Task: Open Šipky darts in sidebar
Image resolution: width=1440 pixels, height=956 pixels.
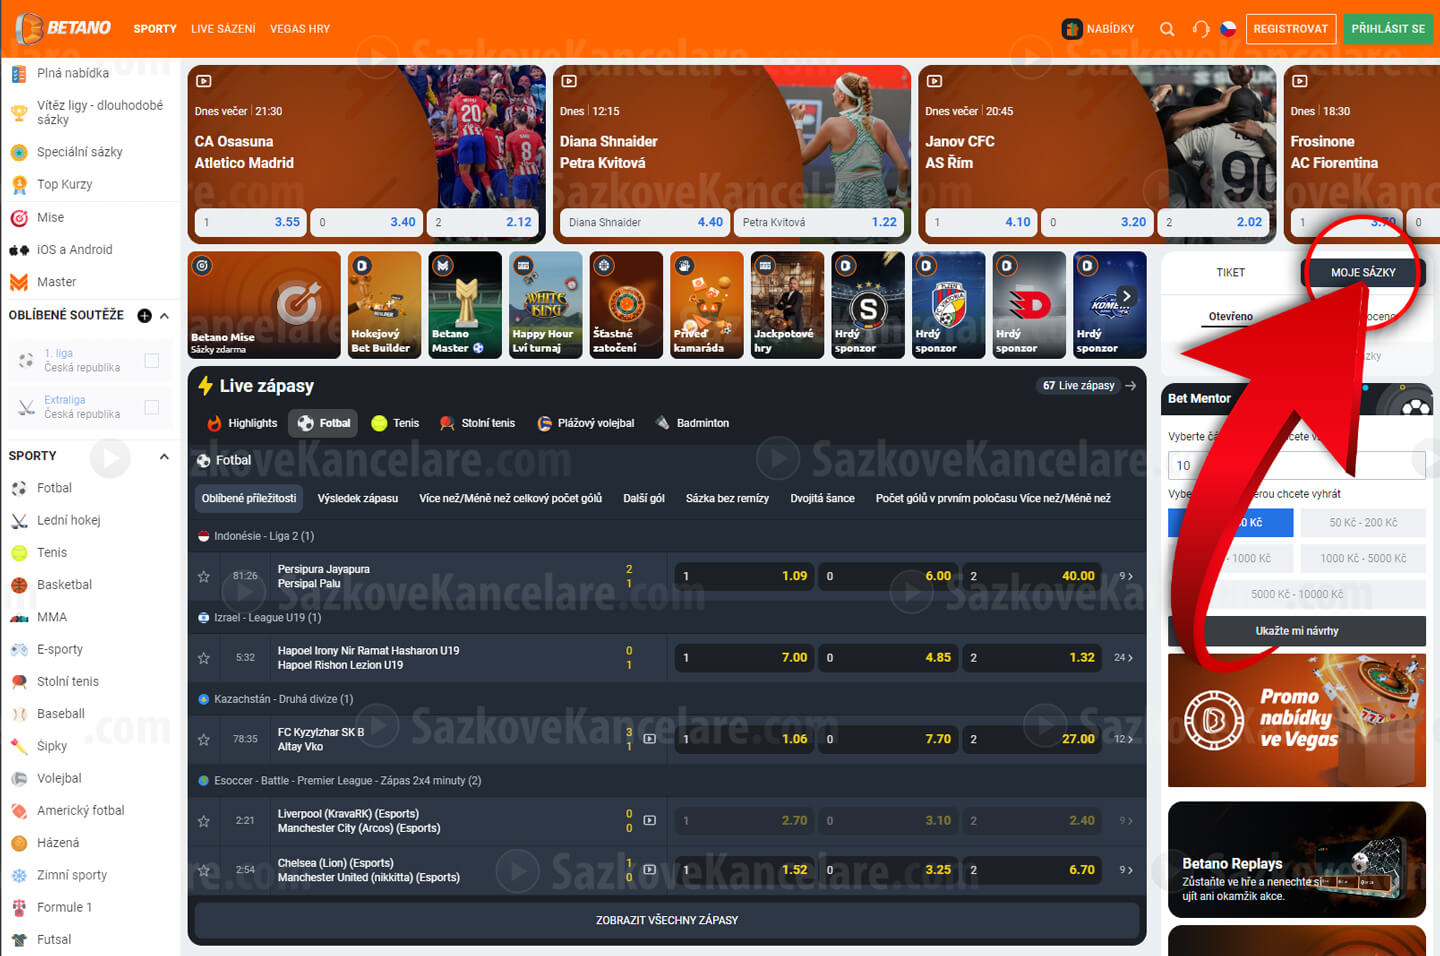Action: pyautogui.click(x=52, y=746)
